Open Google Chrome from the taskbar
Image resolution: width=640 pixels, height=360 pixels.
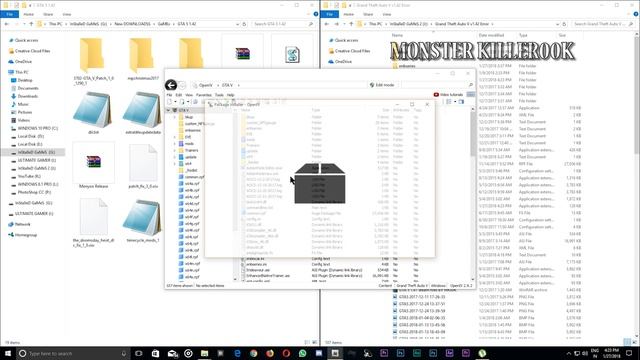click(253, 353)
